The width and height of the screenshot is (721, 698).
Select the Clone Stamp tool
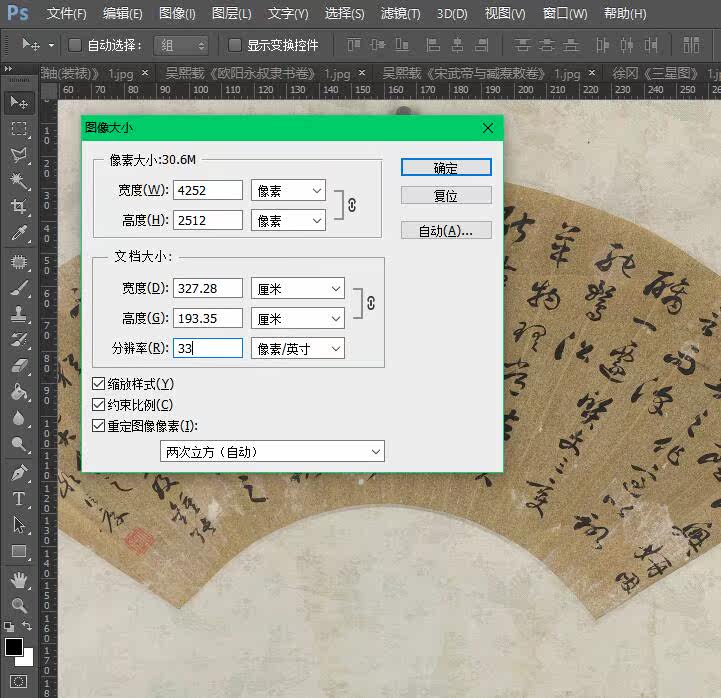coord(18,313)
